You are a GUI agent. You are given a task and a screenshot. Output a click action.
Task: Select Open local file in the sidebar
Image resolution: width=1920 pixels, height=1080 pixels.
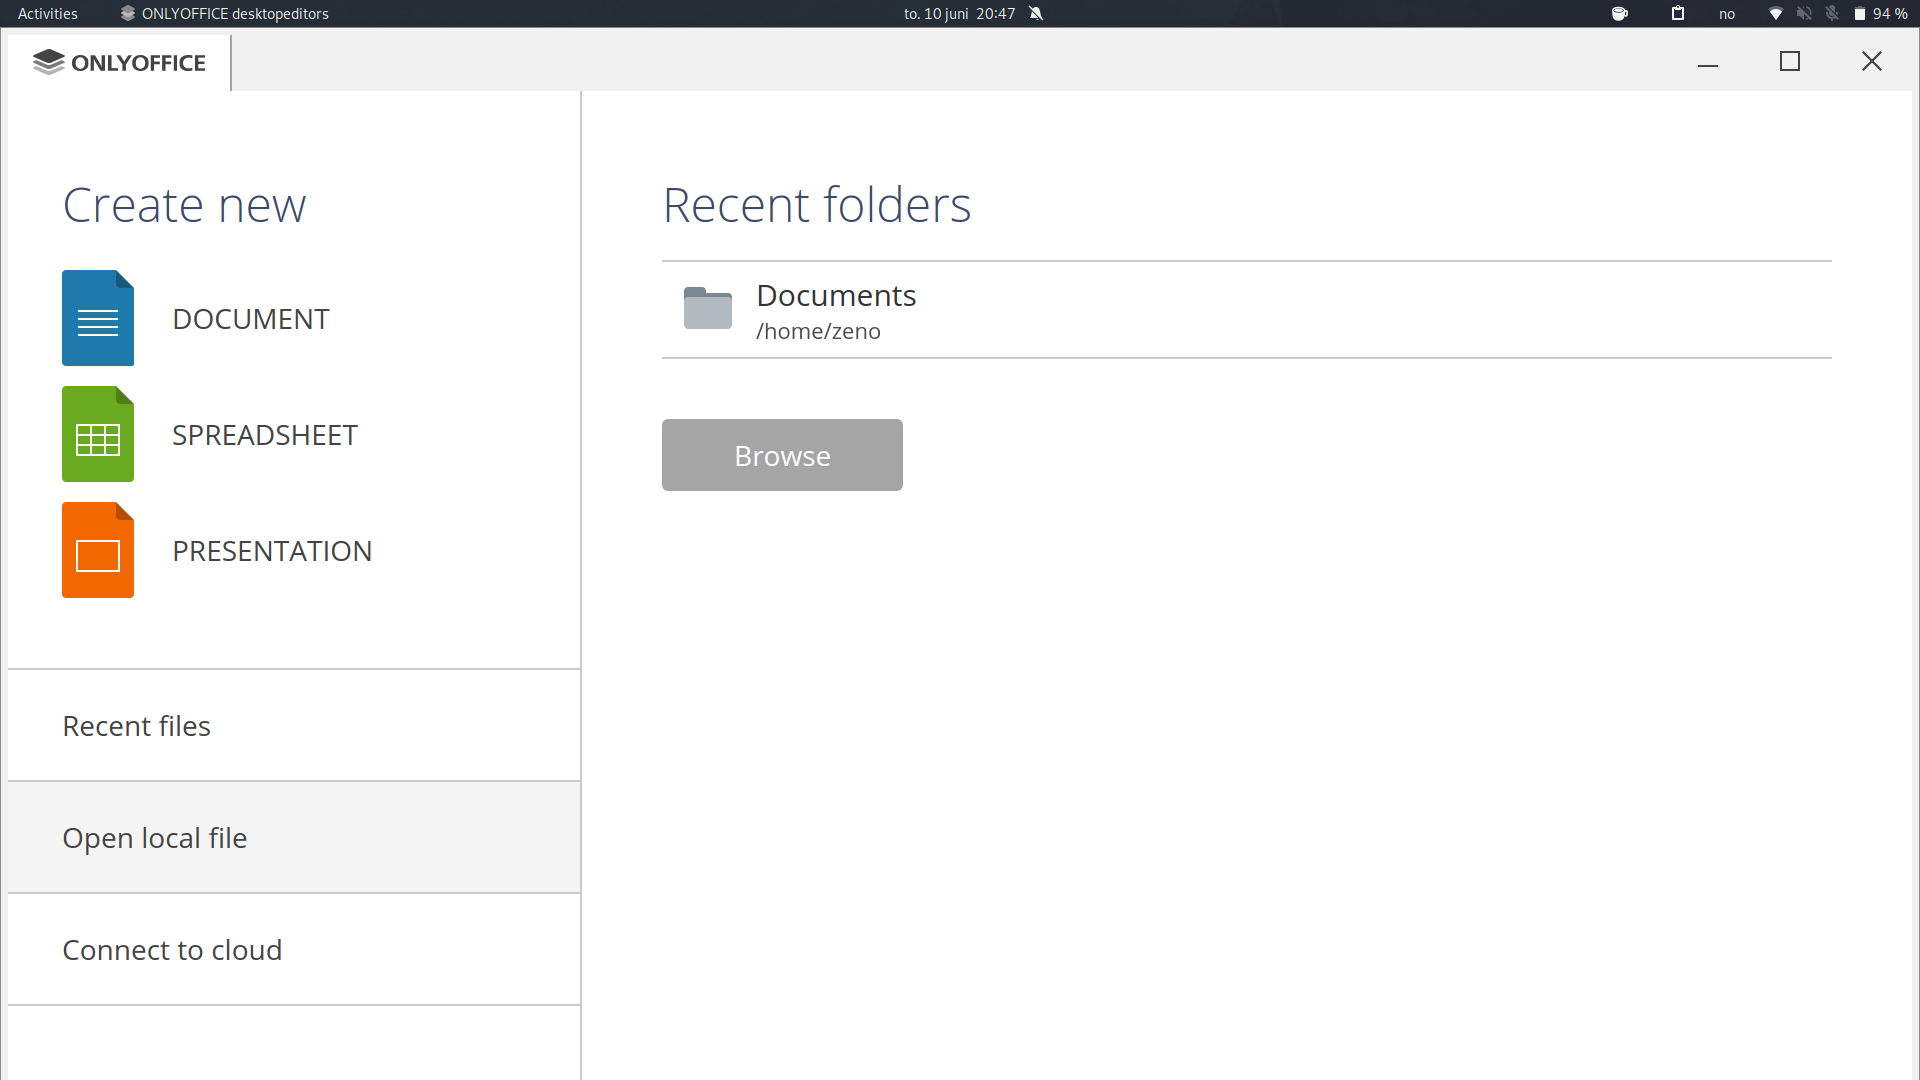(154, 837)
